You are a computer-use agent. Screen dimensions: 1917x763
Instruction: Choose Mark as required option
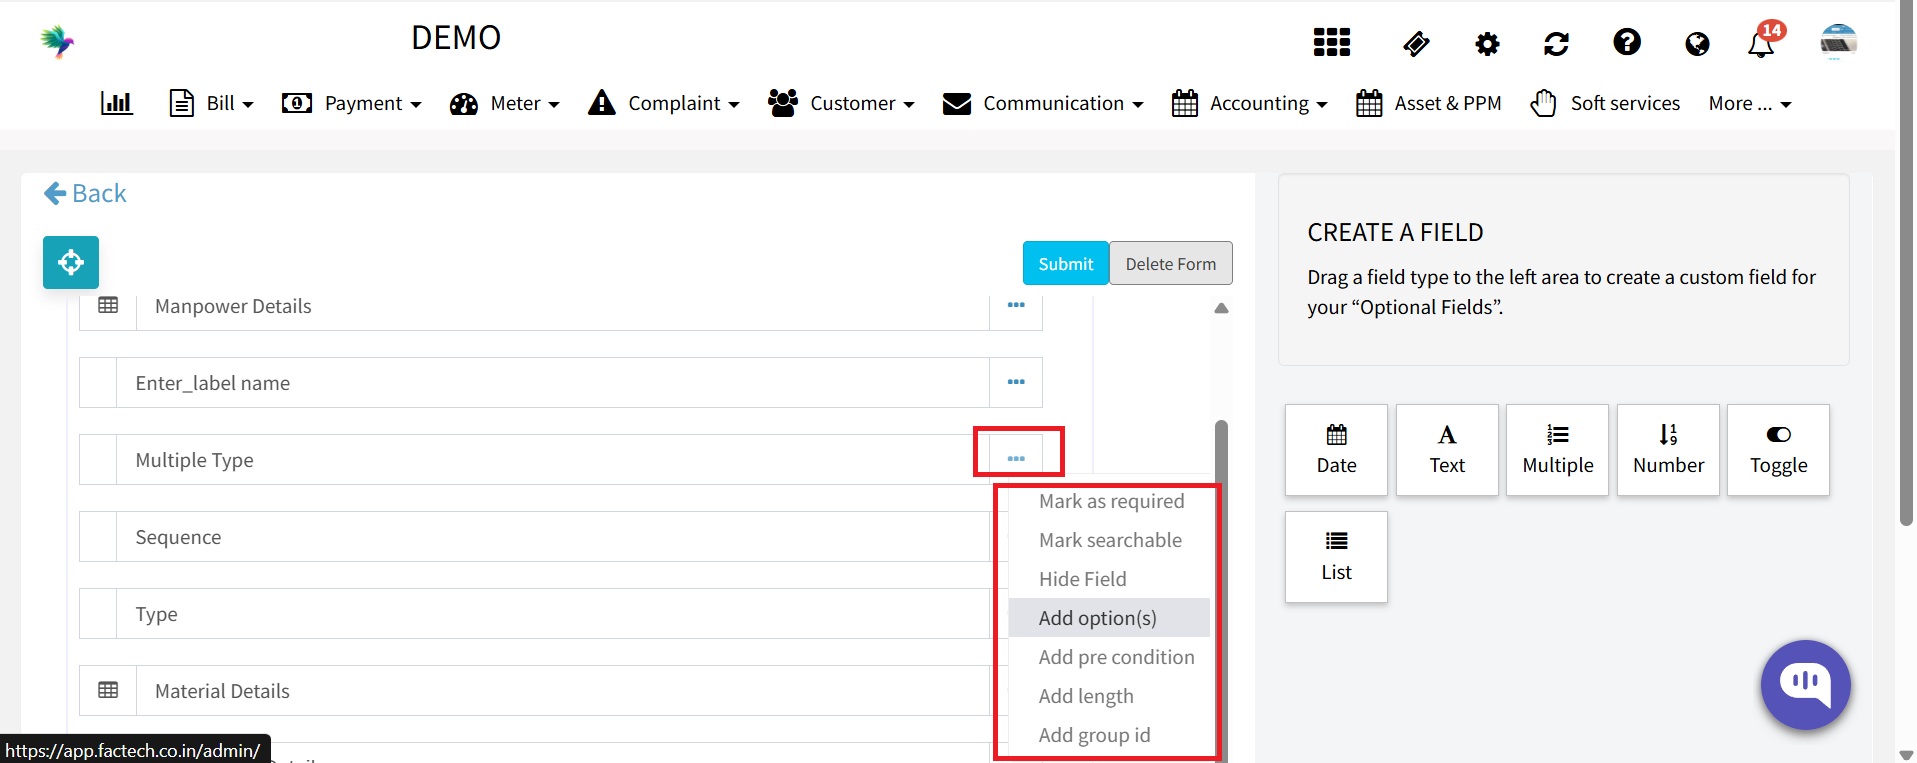click(x=1111, y=502)
